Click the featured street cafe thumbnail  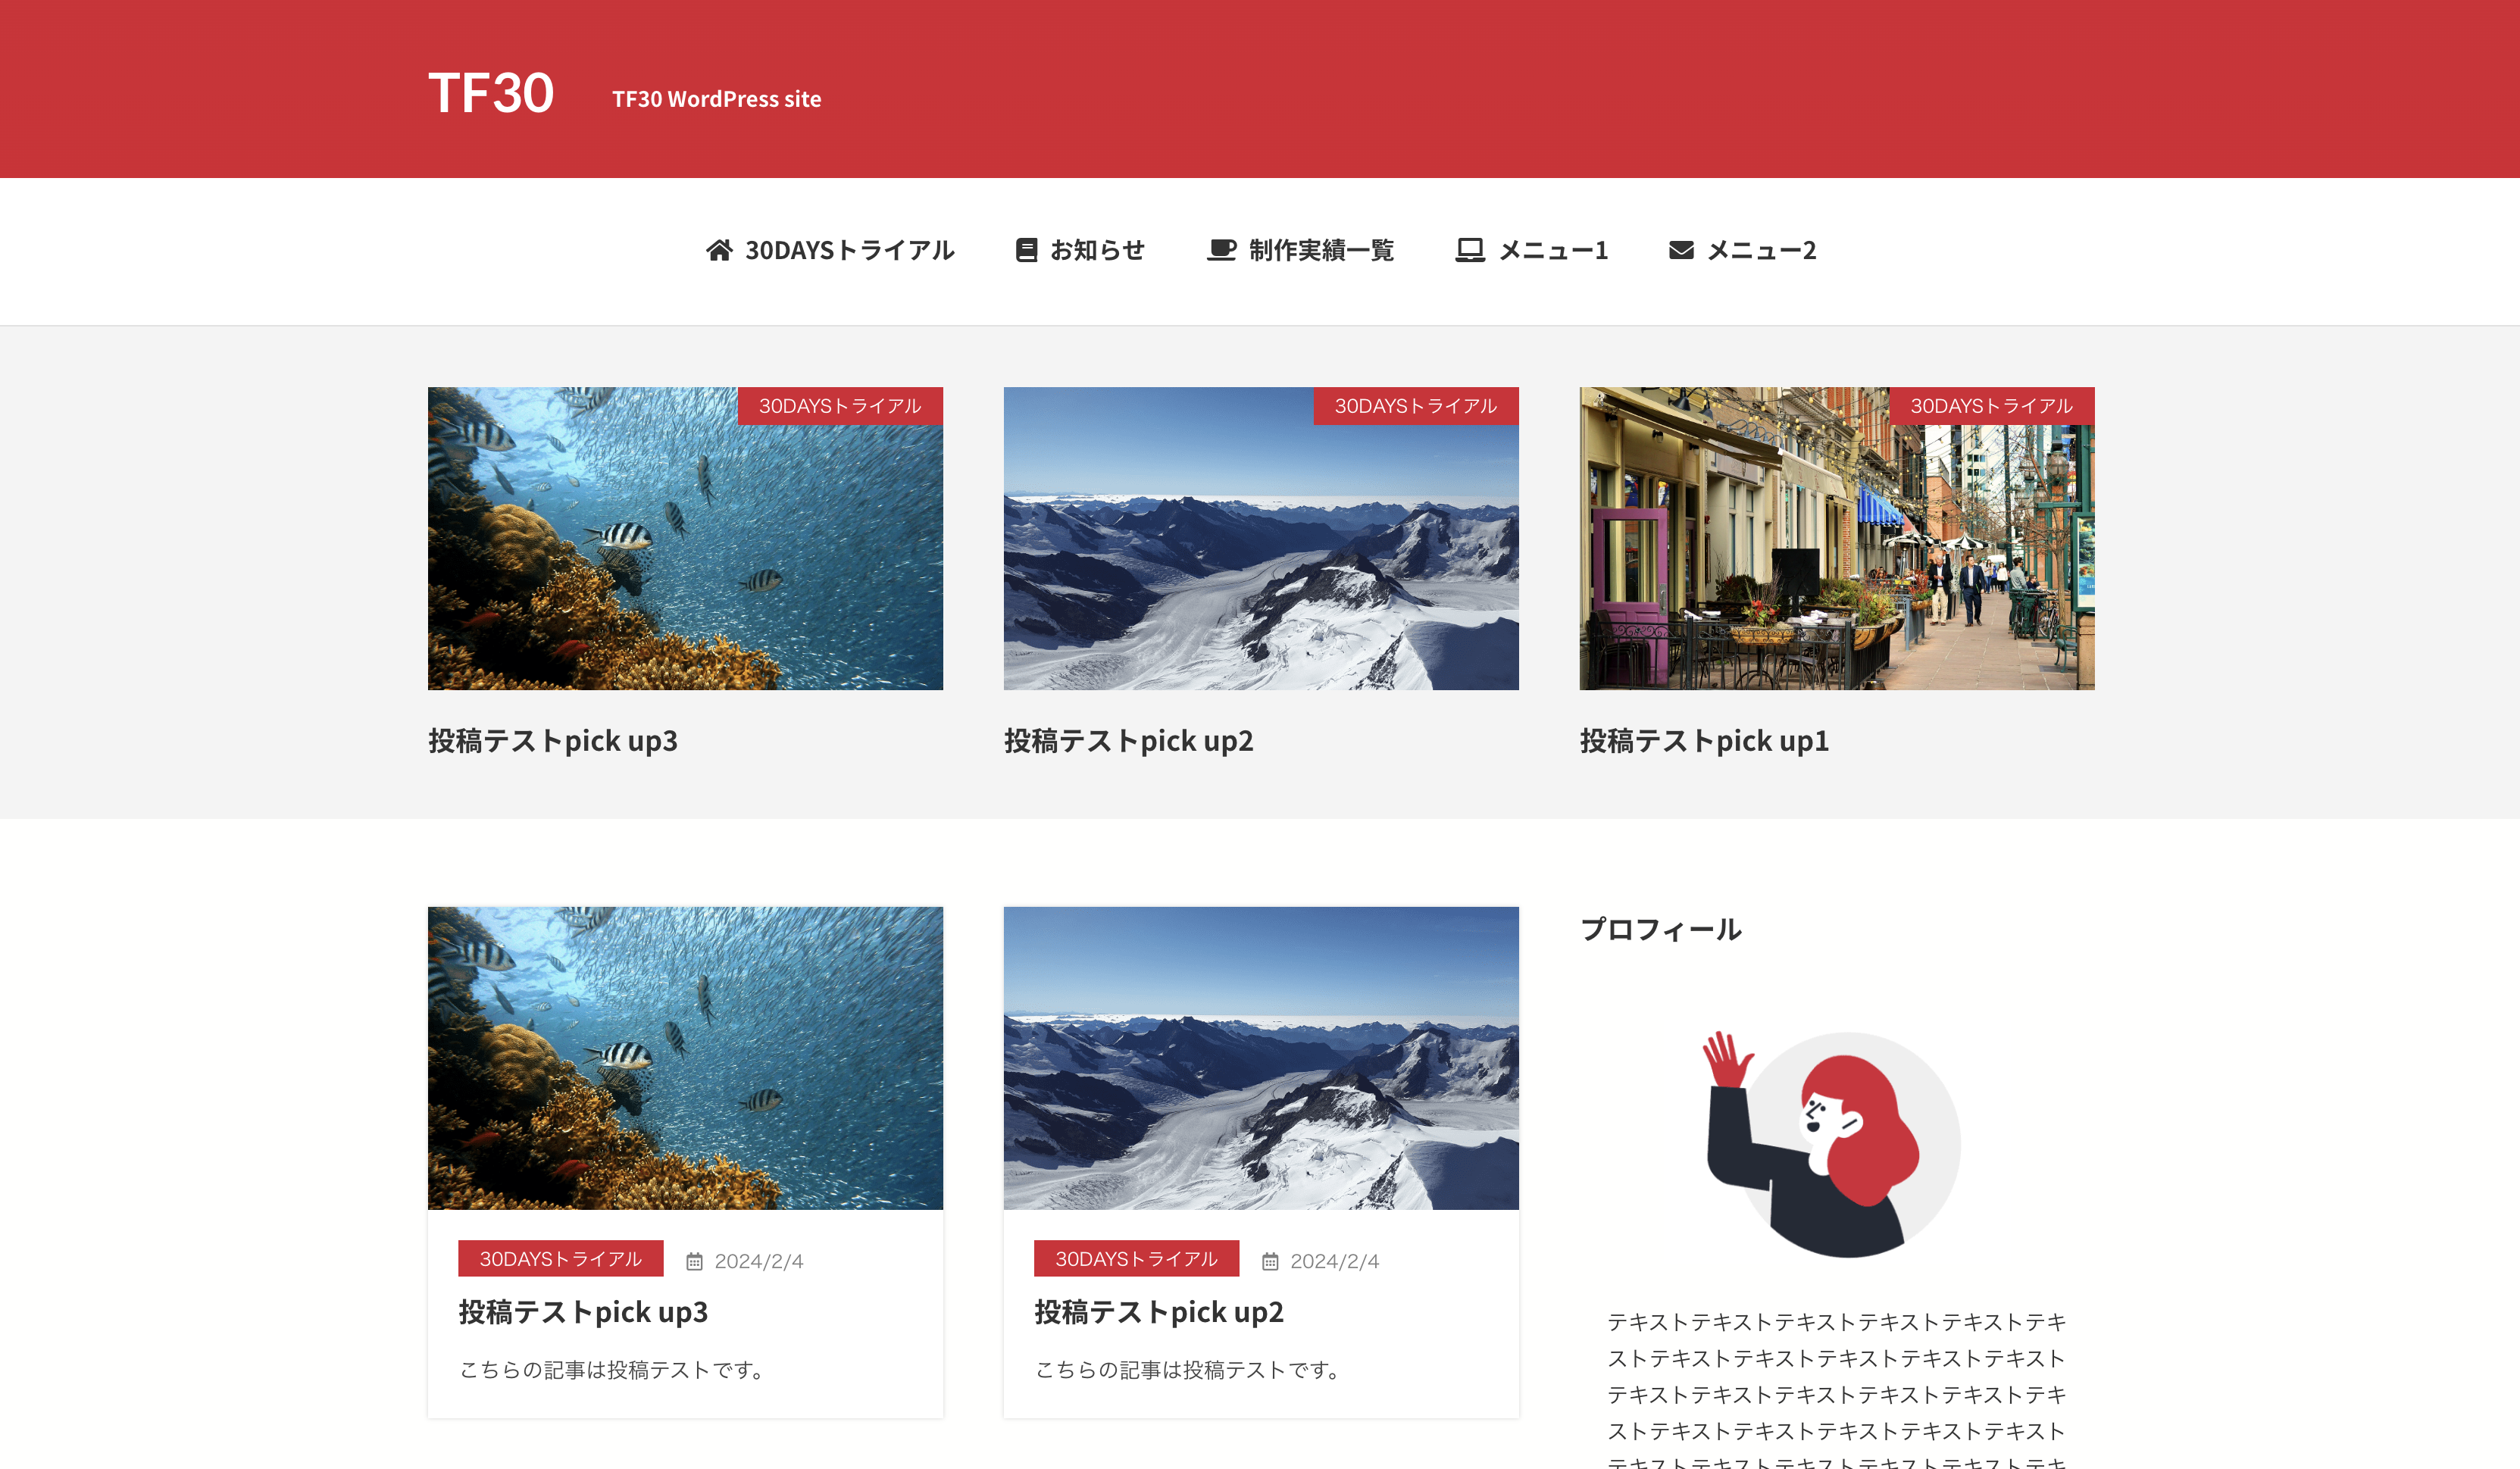(x=1836, y=560)
